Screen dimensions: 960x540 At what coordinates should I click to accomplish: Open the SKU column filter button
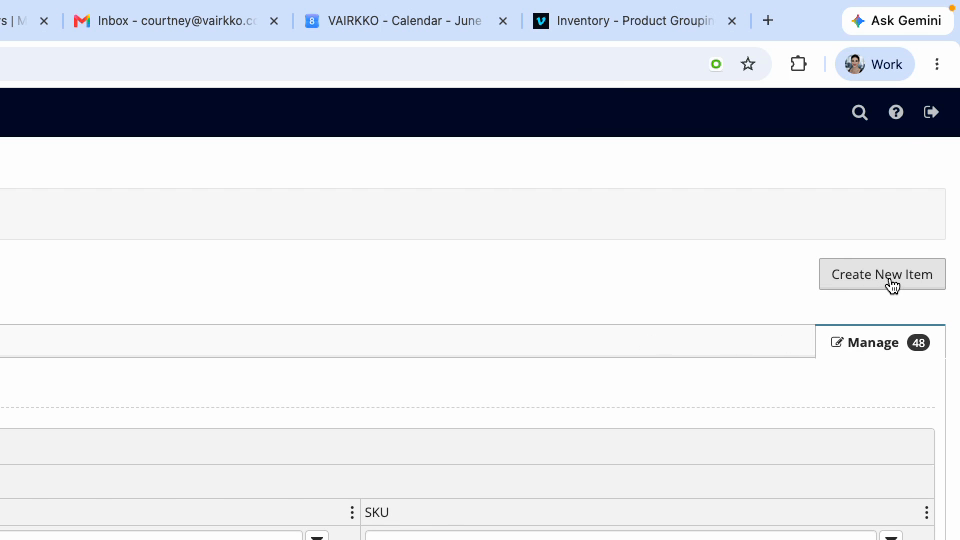891,536
